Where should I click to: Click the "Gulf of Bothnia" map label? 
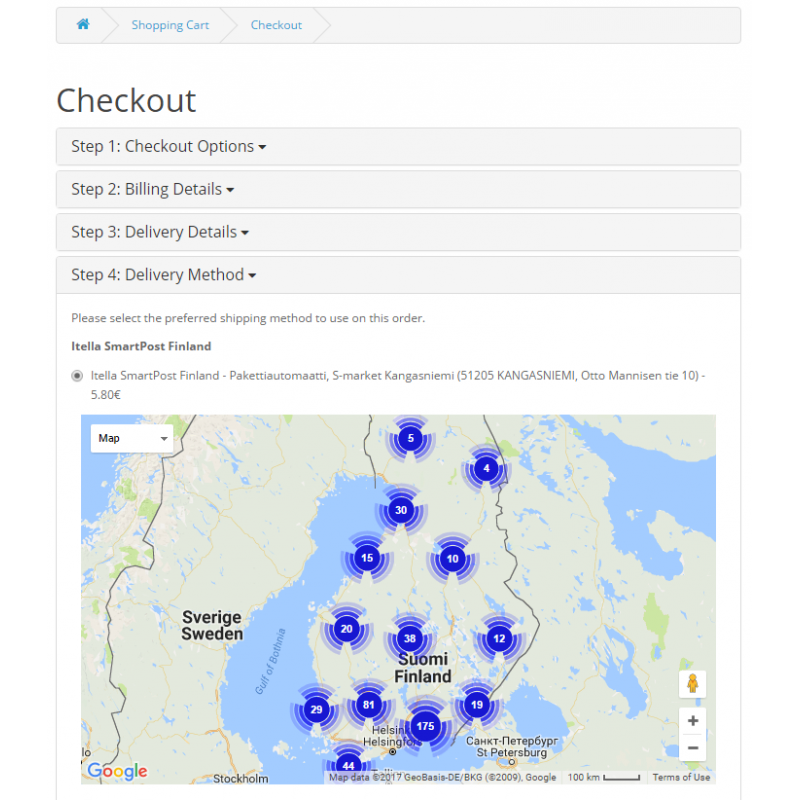[270, 661]
